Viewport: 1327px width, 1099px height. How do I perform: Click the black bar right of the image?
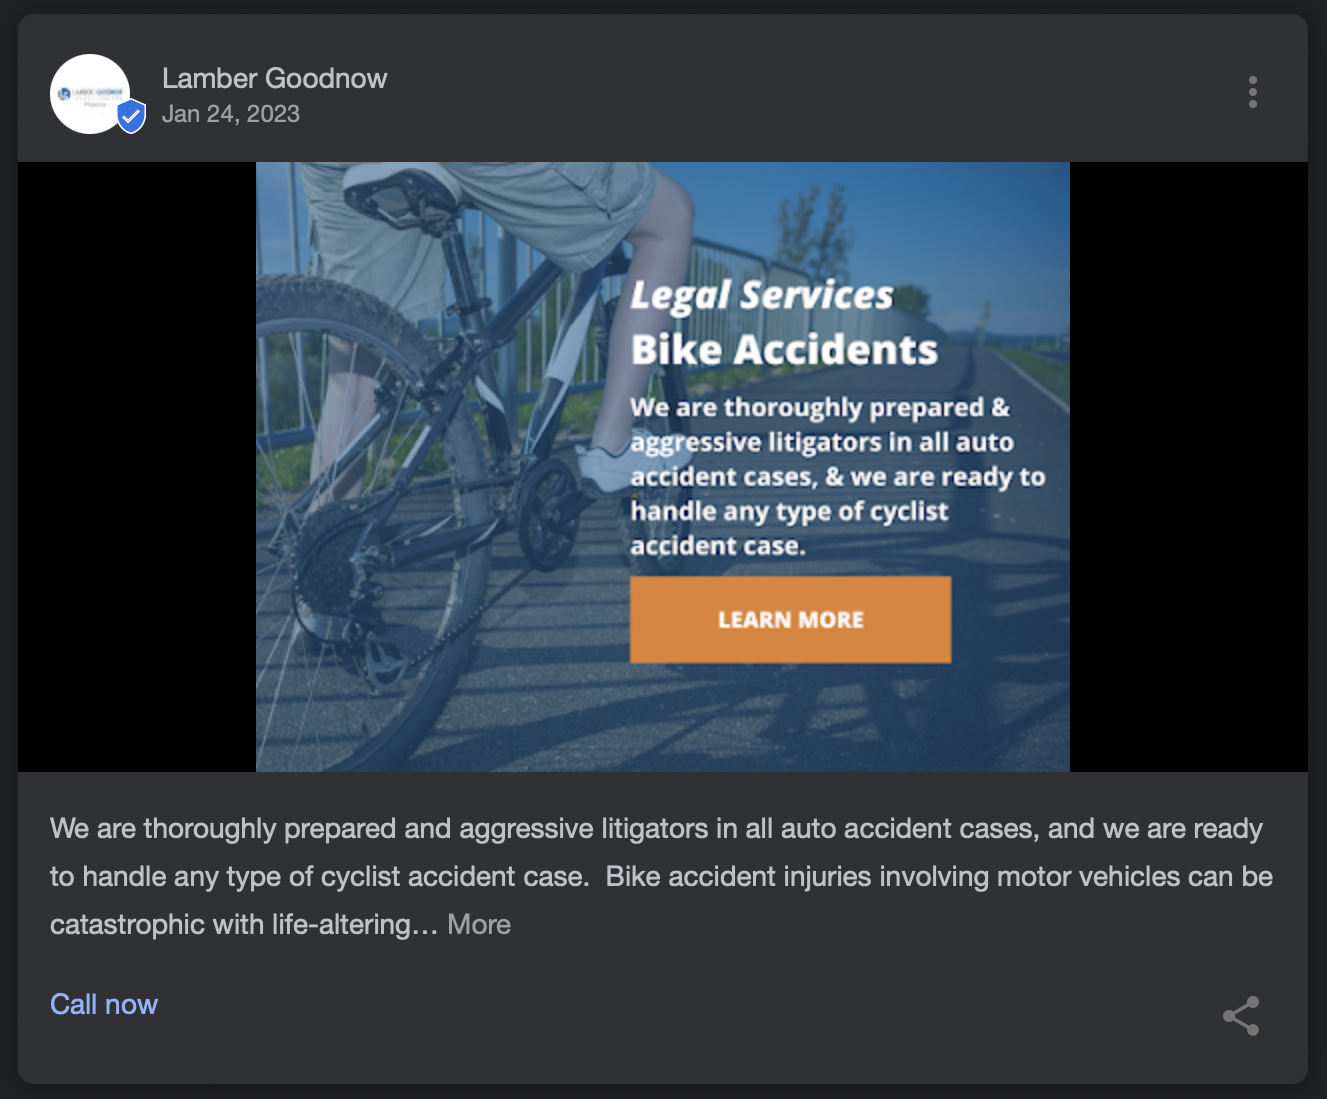1189,467
